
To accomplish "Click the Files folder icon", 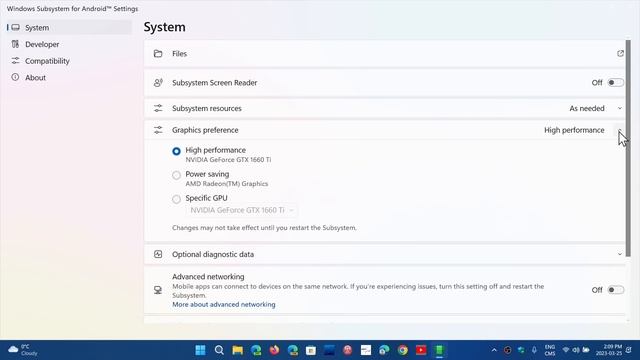I will click(158, 53).
